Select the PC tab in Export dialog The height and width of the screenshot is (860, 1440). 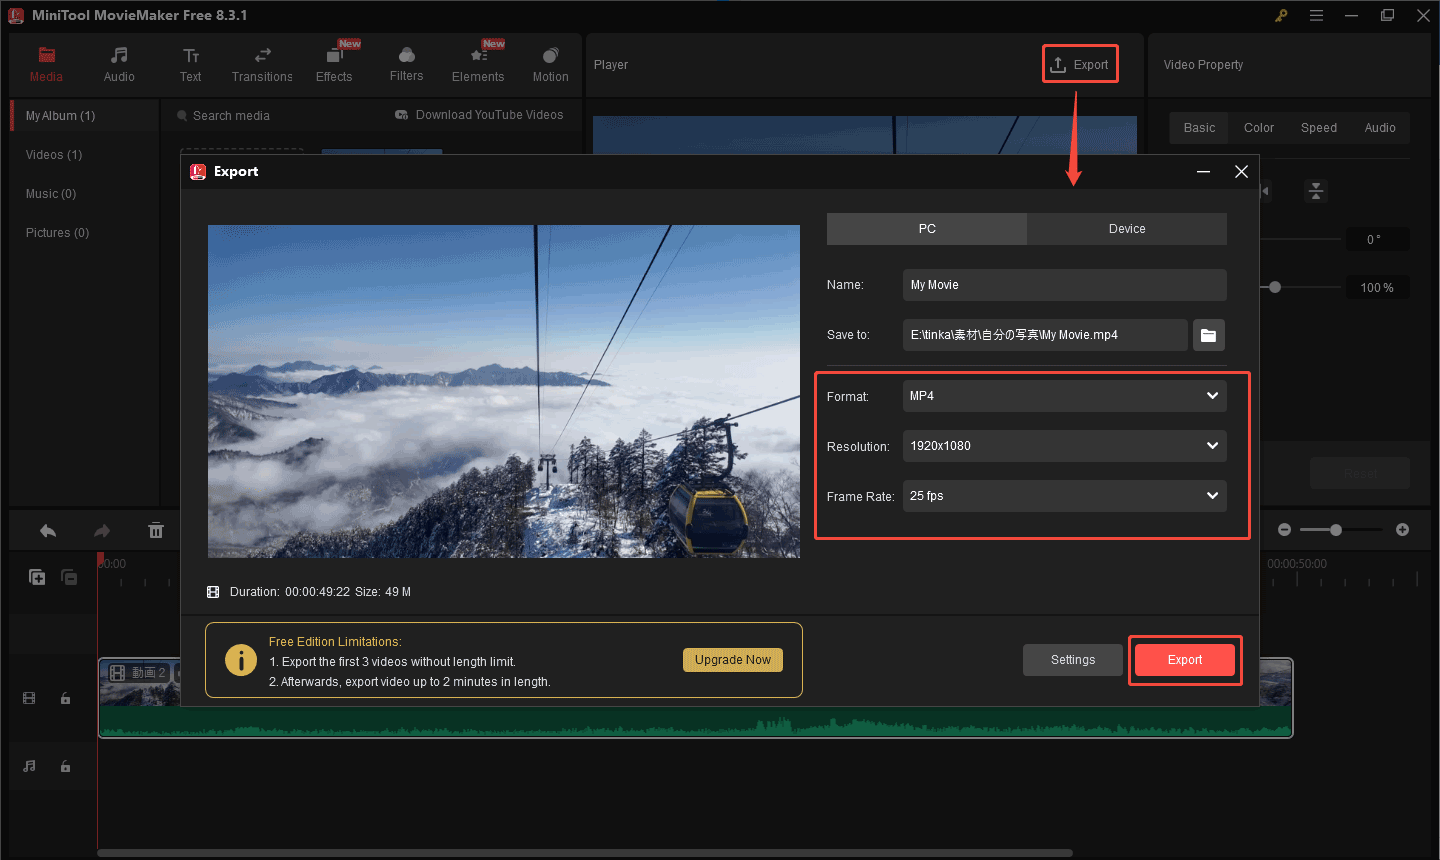point(927,229)
